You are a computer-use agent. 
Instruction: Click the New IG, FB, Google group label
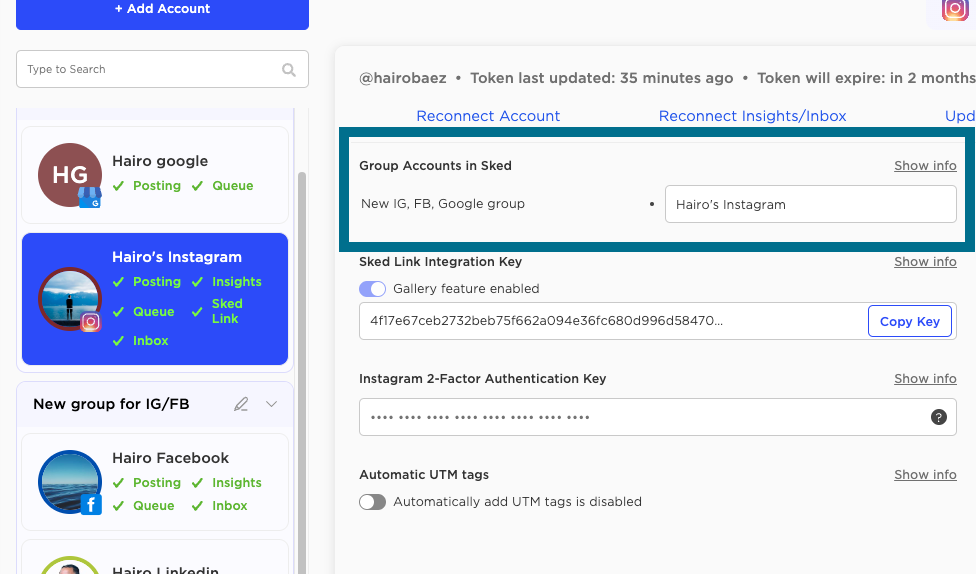(443, 204)
